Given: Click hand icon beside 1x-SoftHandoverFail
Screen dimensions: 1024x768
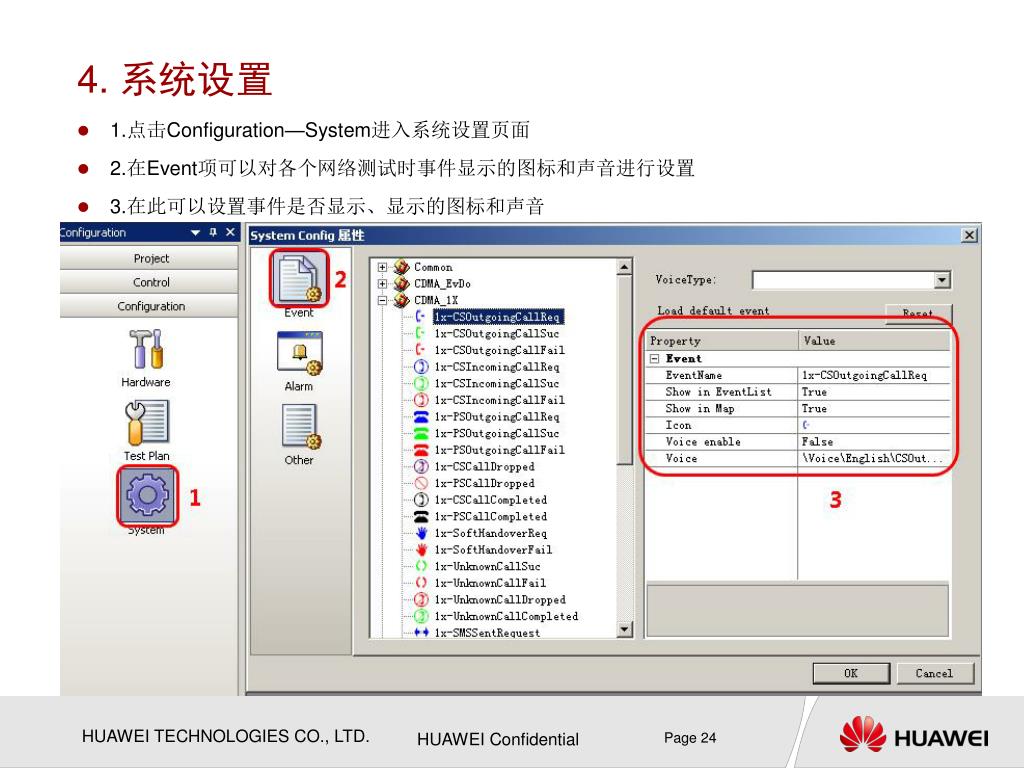Looking at the screenshot, I should (x=421, y=550).
